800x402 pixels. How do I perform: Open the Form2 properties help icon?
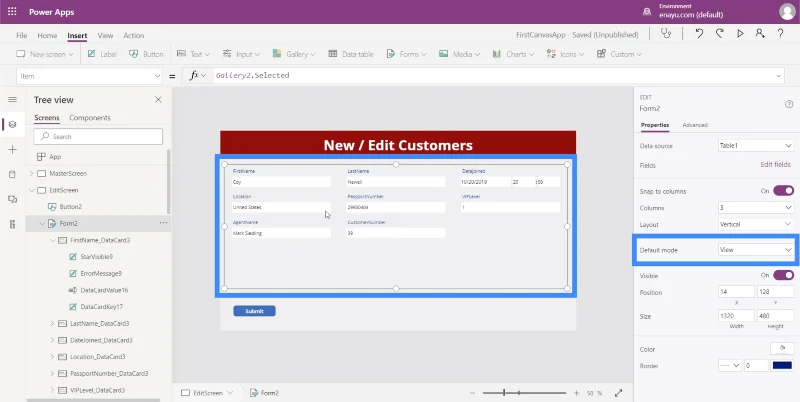click(789, 104)
